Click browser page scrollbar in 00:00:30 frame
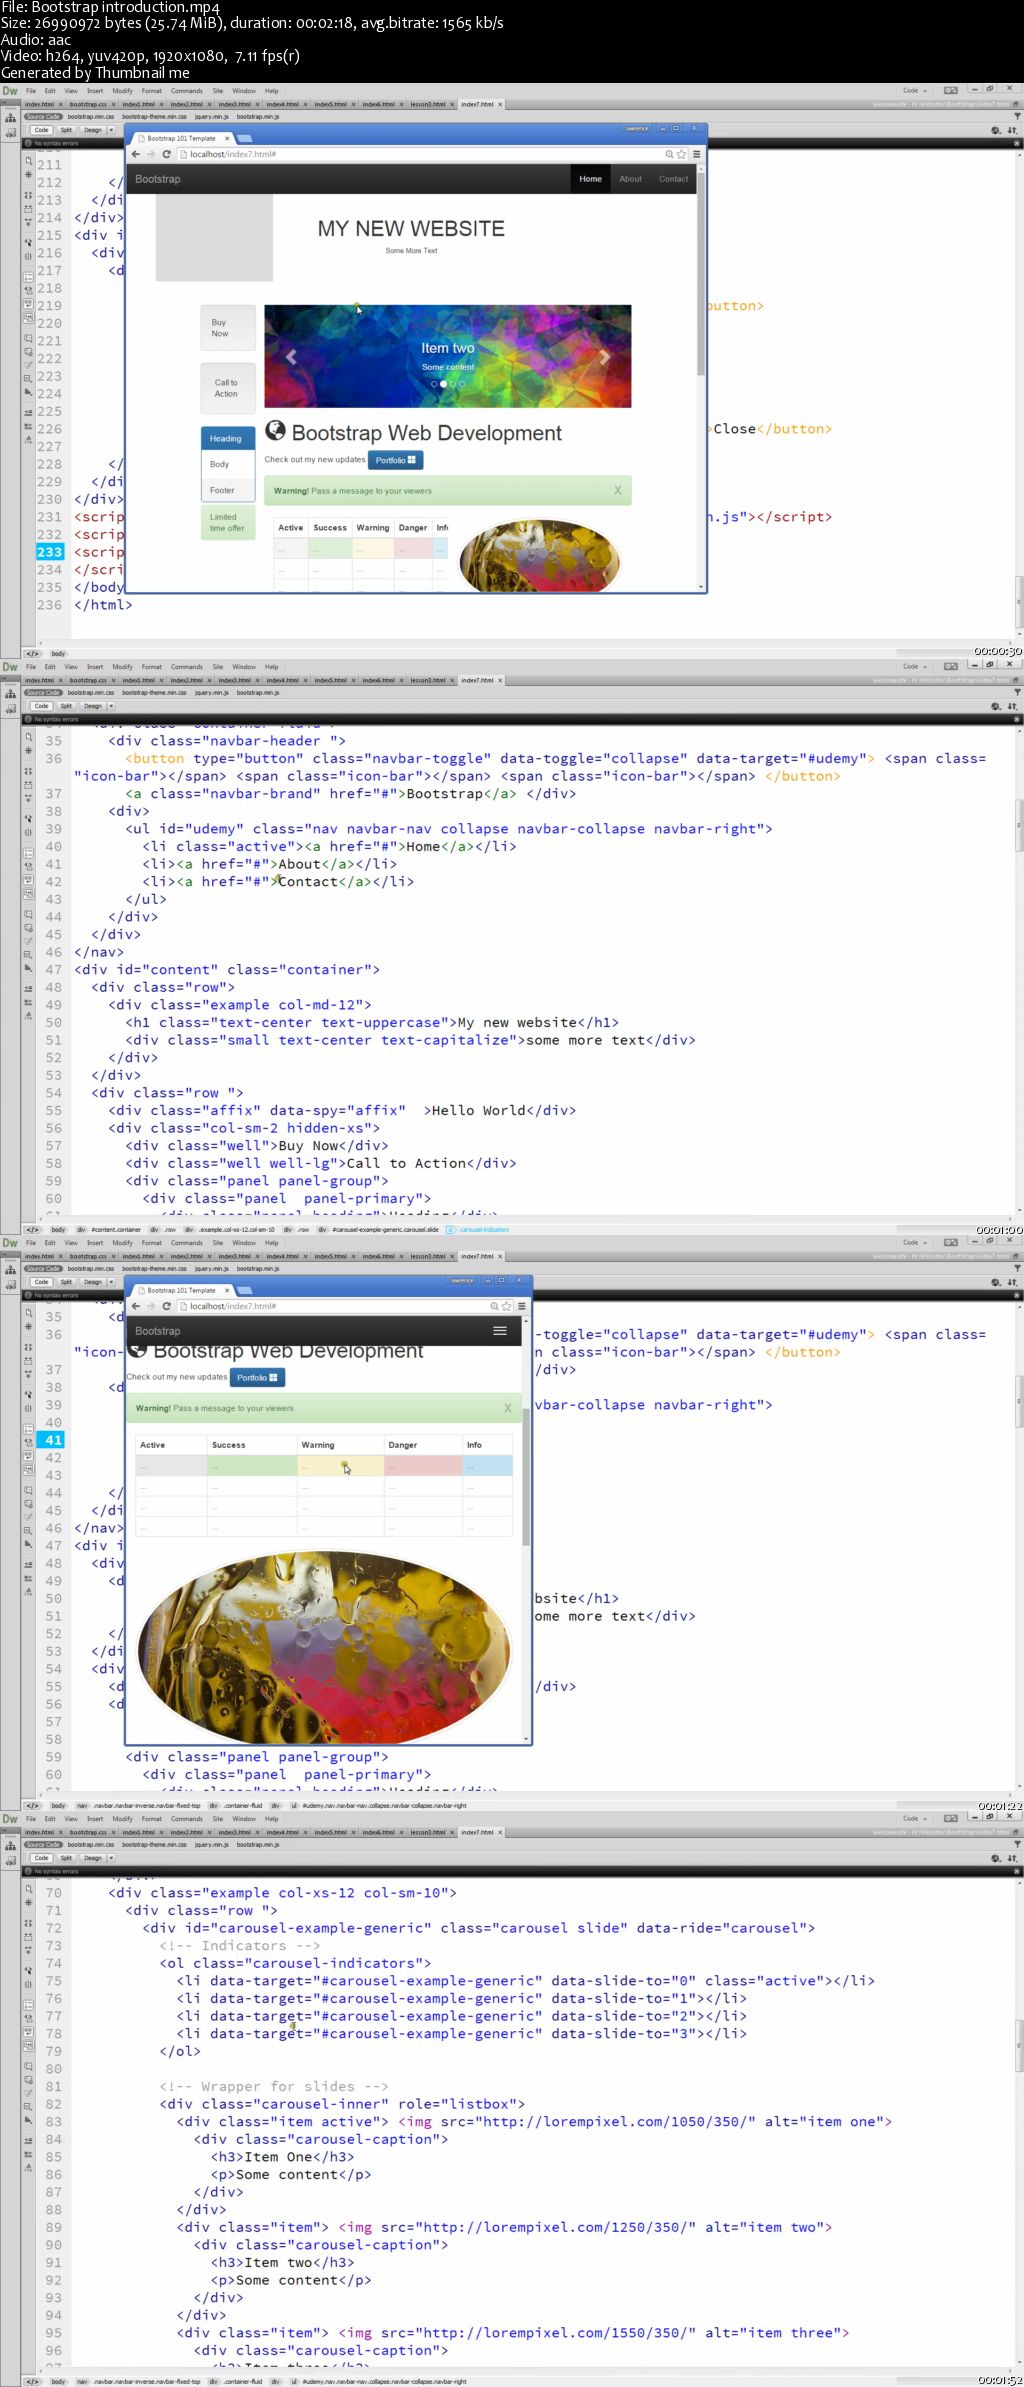Viewport: 1024px width, 2387px height. (701, 272)
